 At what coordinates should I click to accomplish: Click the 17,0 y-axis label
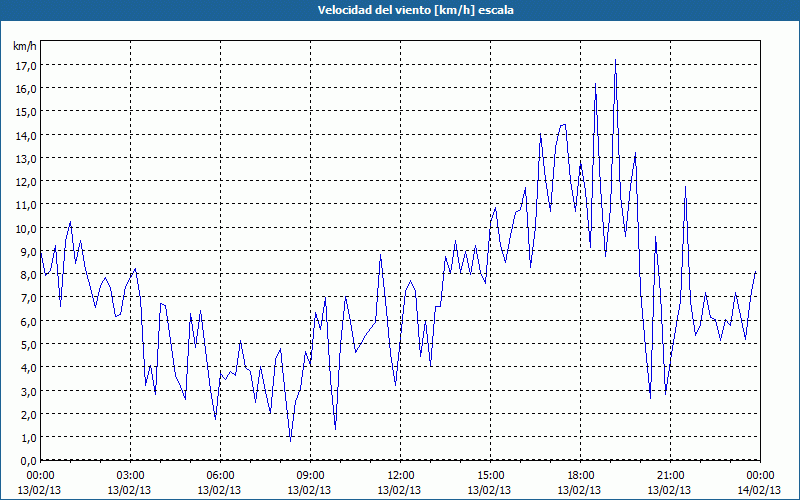click(x=26, y=65)
